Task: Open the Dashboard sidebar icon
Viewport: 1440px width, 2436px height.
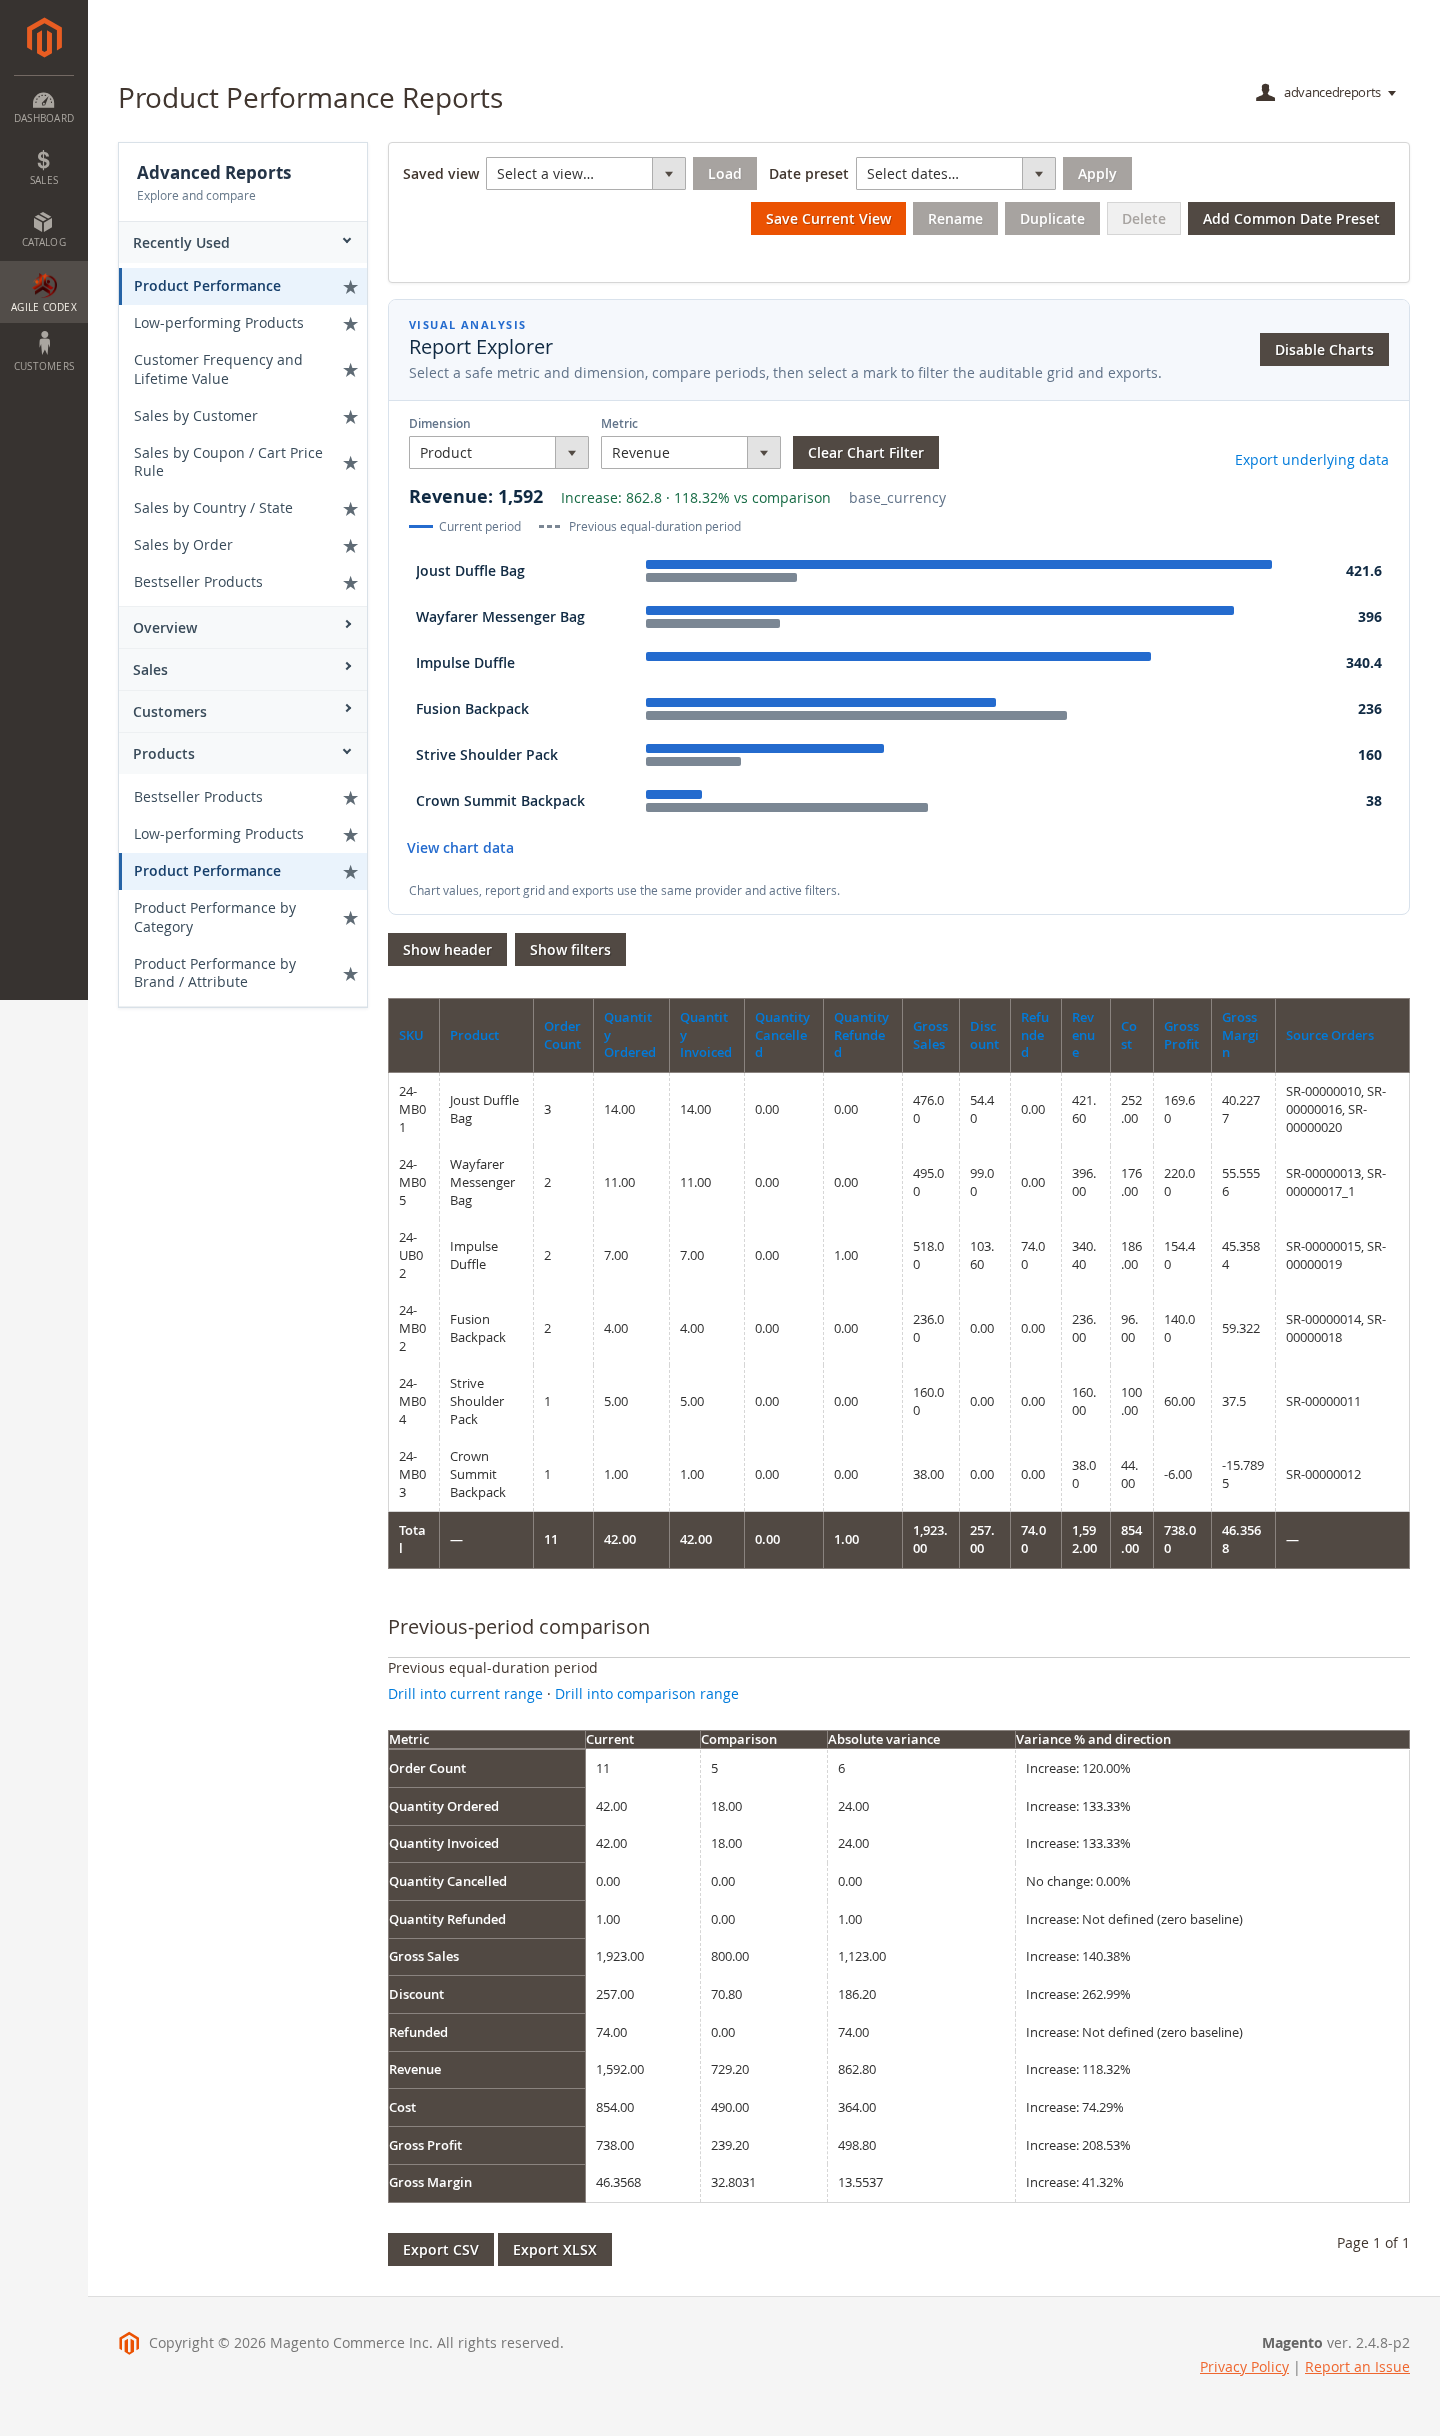Action: [x=44, y=107]
